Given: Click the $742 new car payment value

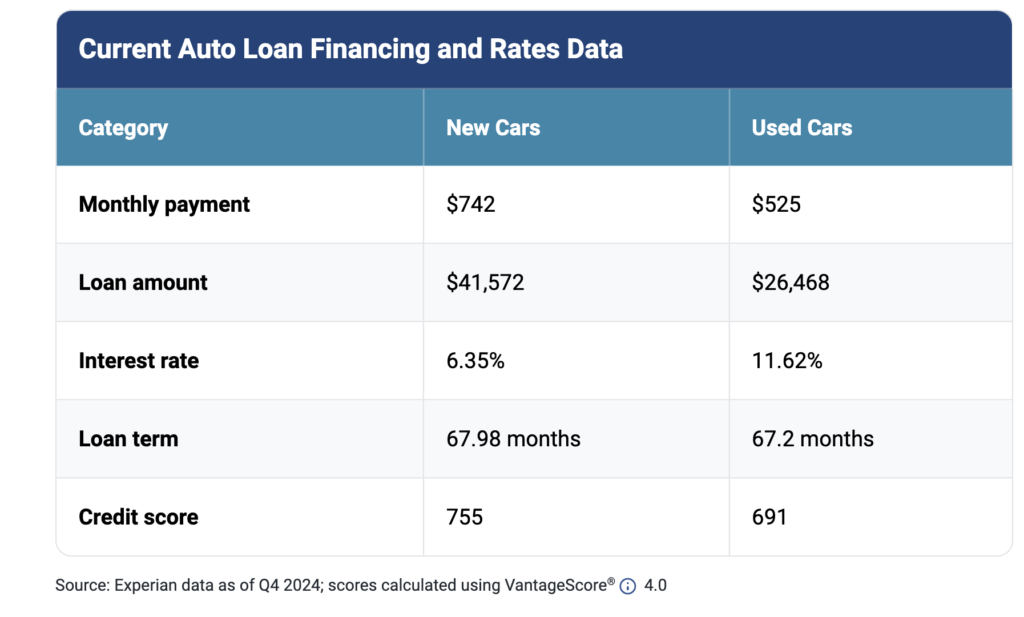Looking at the screenshot, I should click(471, 204).
